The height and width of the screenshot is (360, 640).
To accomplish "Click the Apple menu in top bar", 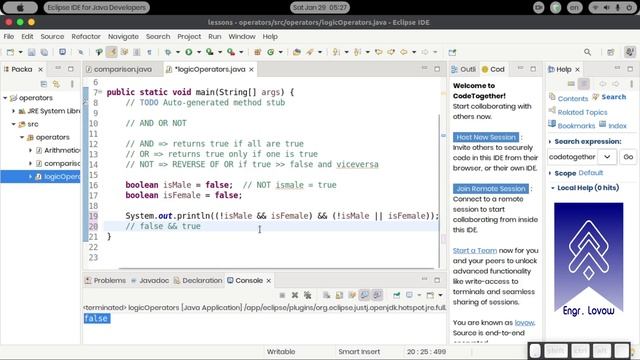I will [x=20, y=7].
